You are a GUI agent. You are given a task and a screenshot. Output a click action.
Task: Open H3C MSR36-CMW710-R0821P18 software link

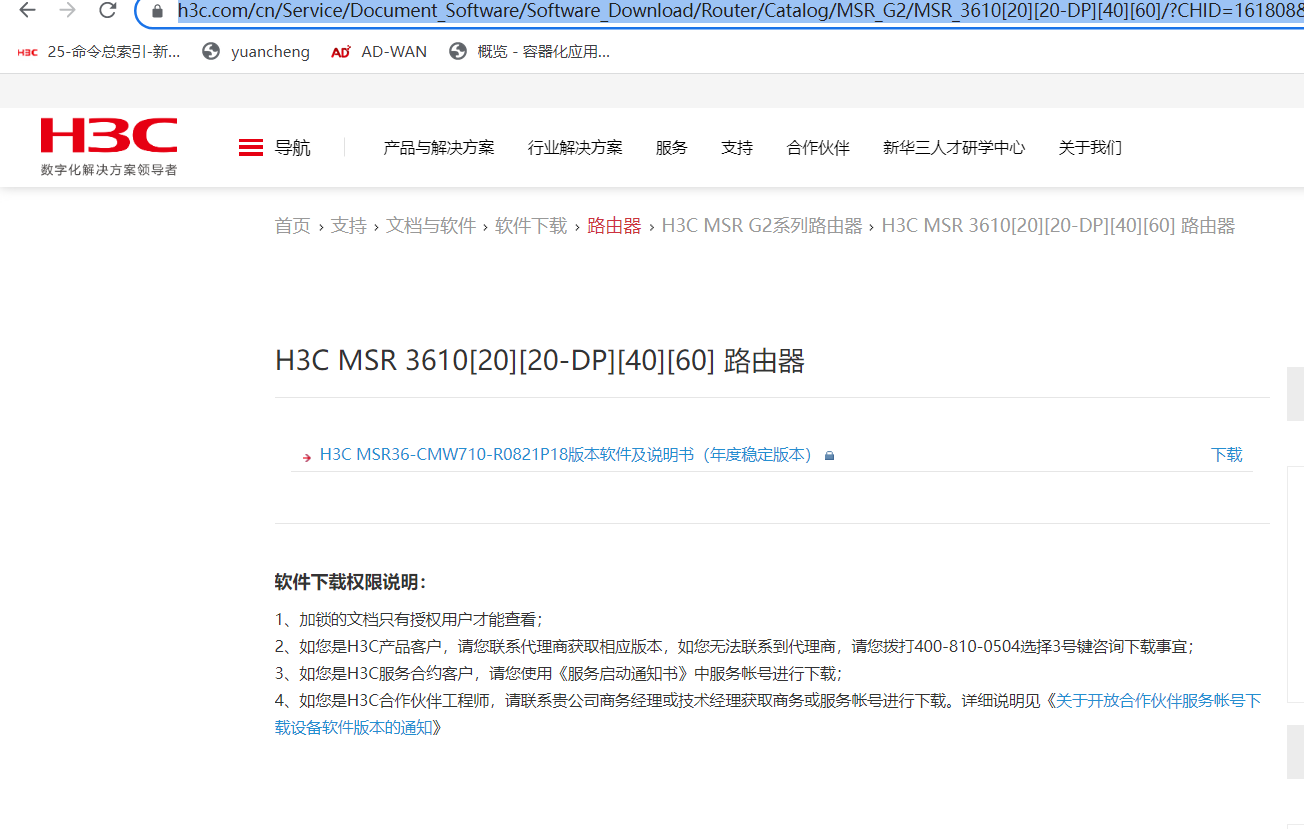tap(566, 455)
